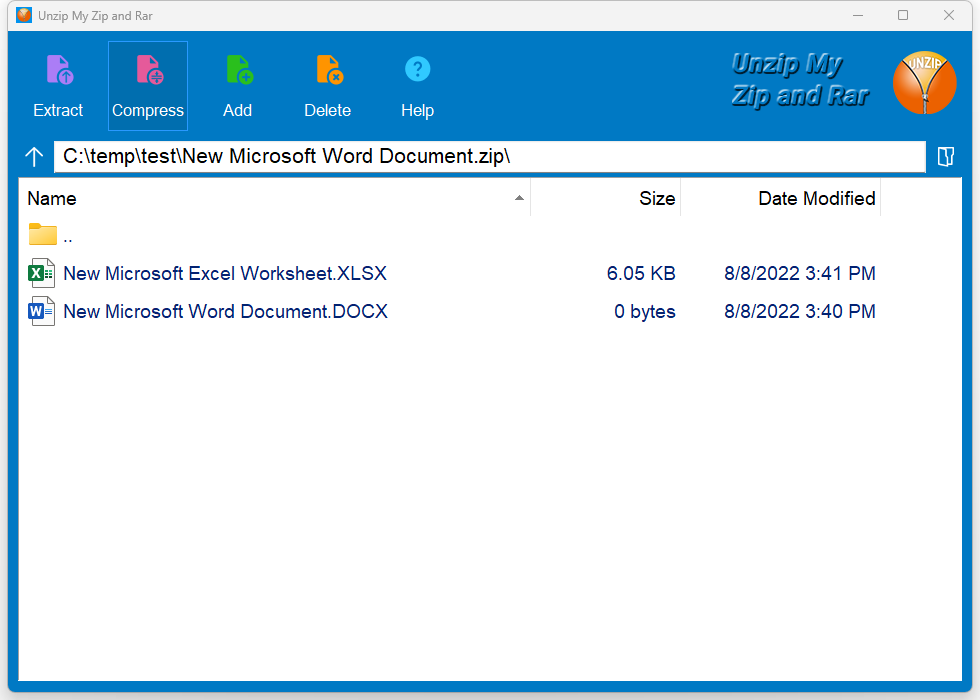Sort files by the Date Modified header
Viewport: 980px width, 700px height.
tap(780, 198)
